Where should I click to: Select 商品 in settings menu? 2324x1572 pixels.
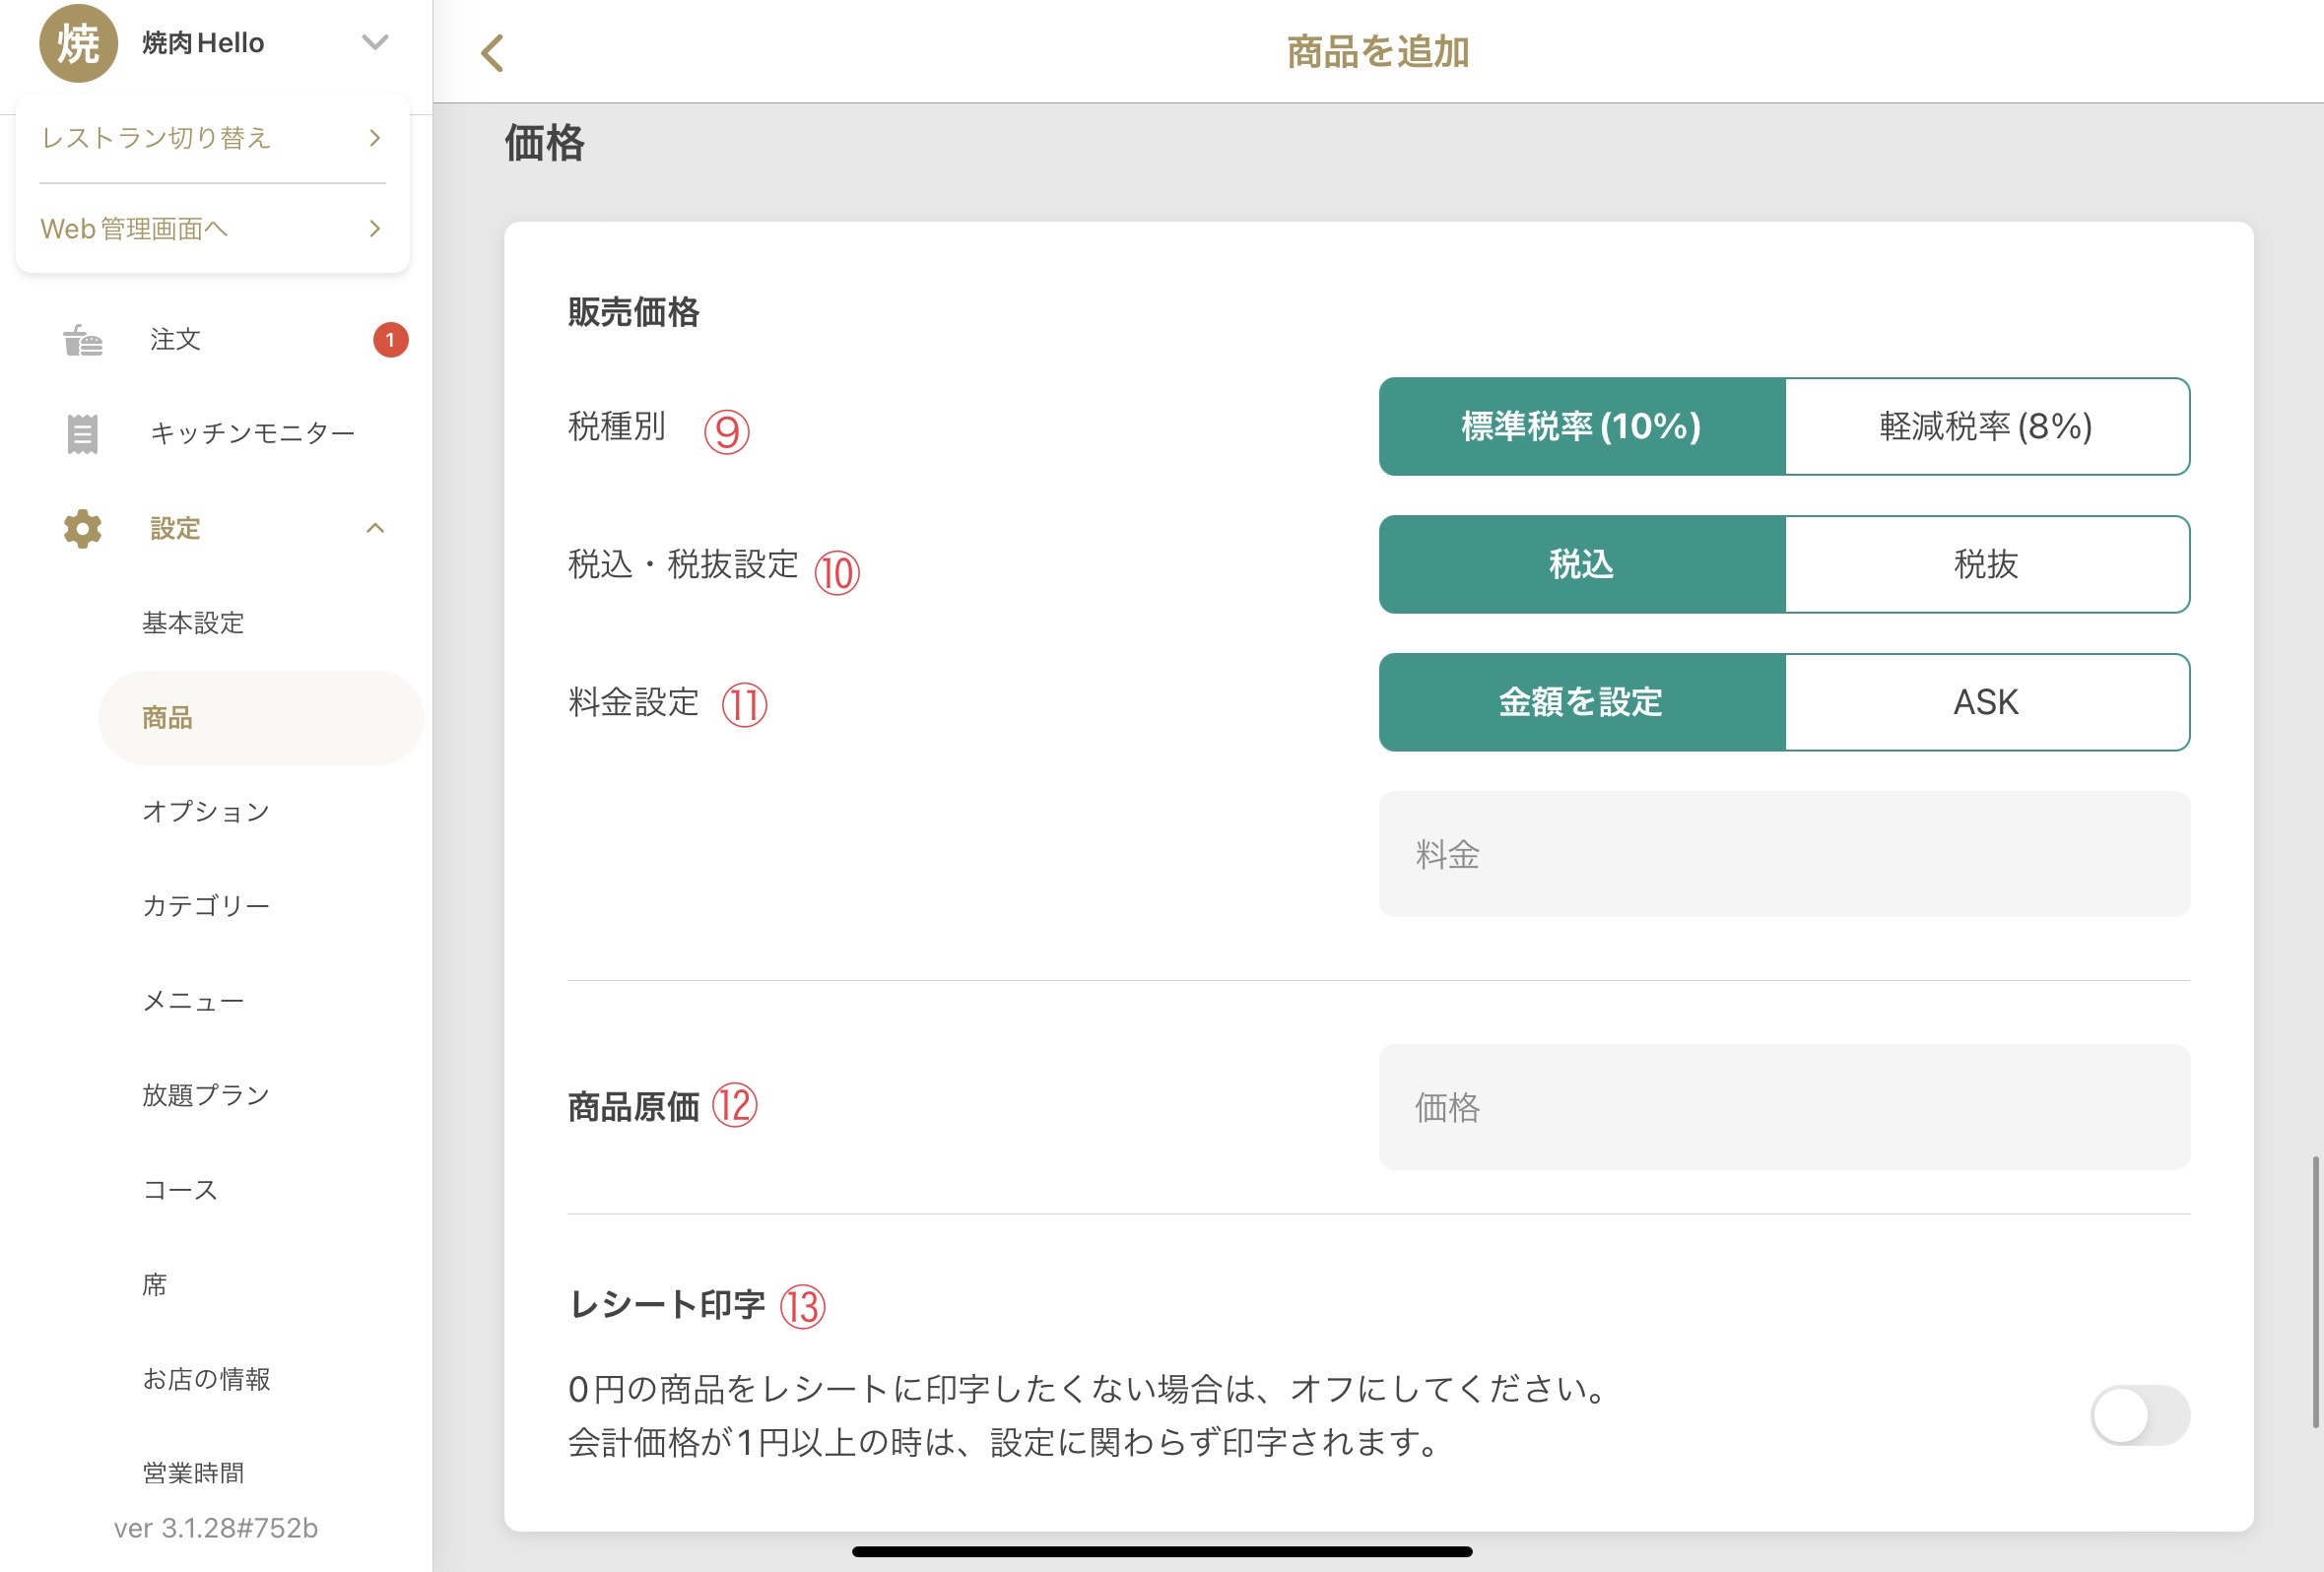(x=261, y=718)
